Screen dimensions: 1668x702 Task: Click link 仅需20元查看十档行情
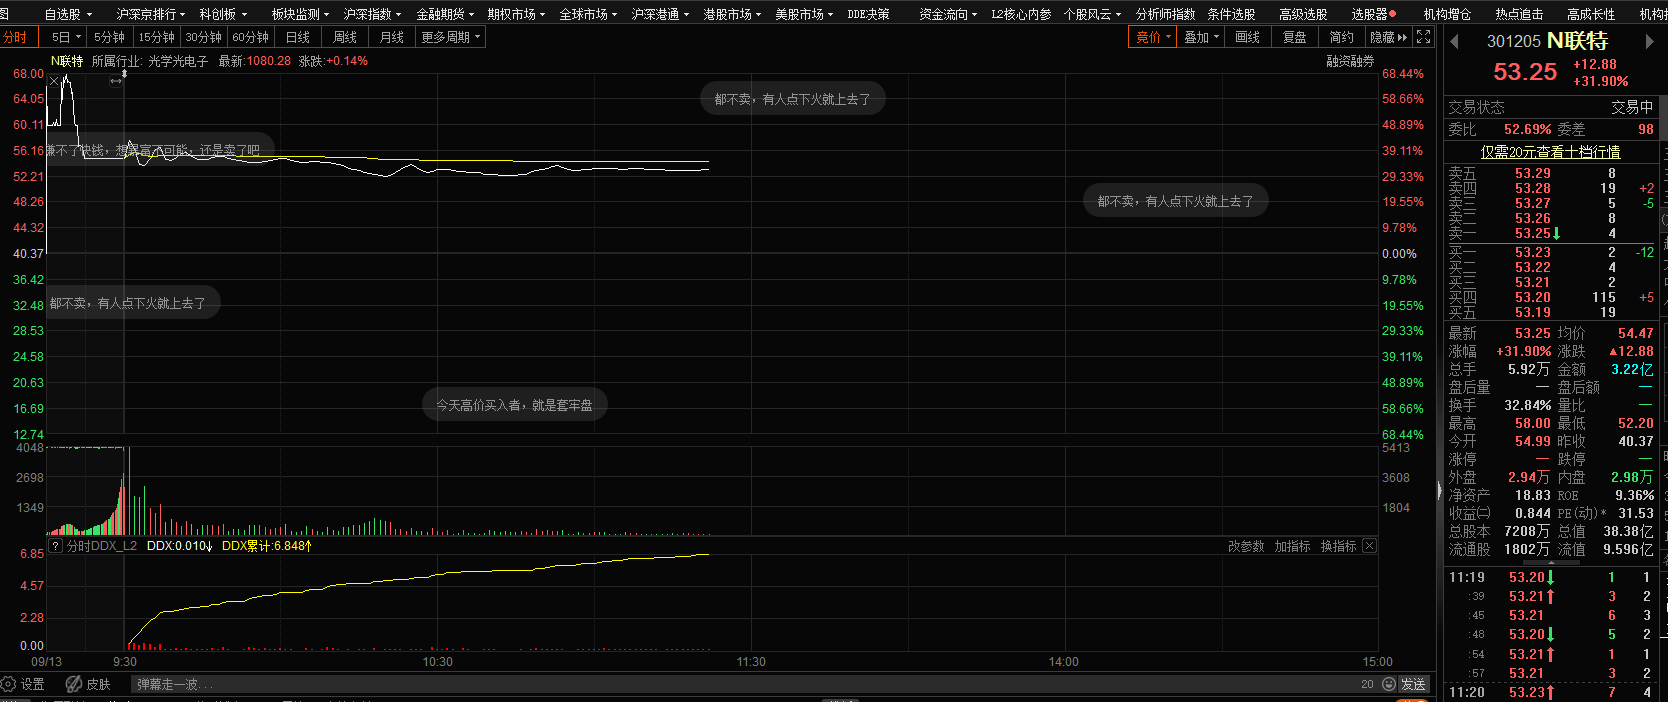tap(1550, 152)
